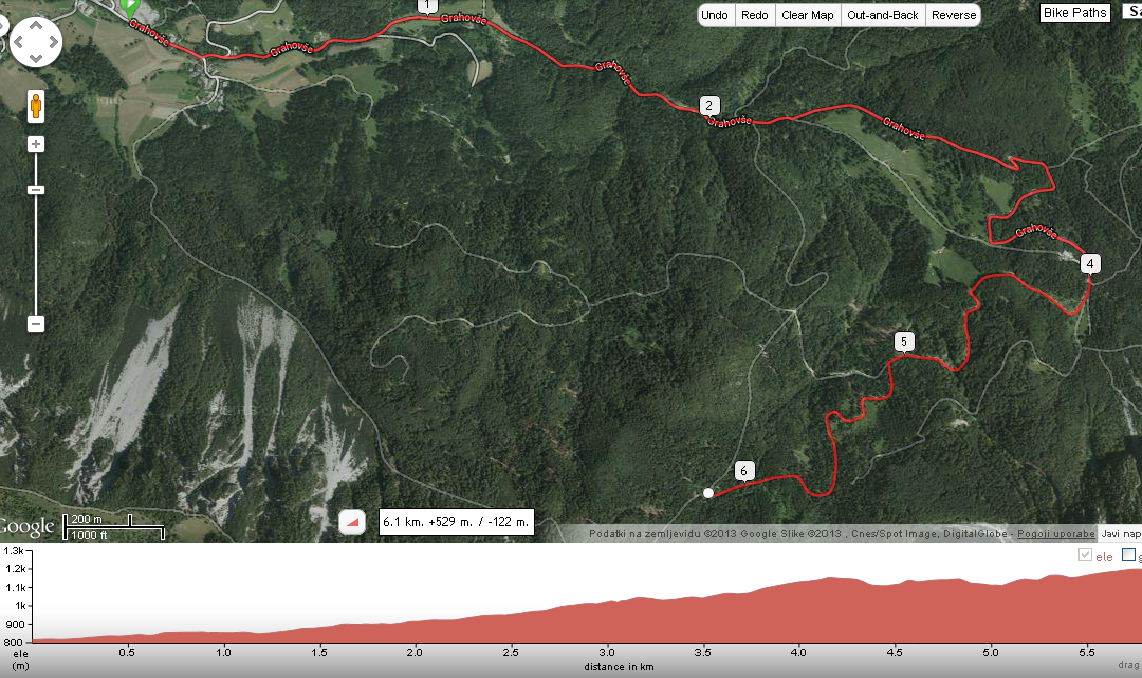Click the map pan navigation control
This screenshot has width=1142, height=678.
pos(36,42)
